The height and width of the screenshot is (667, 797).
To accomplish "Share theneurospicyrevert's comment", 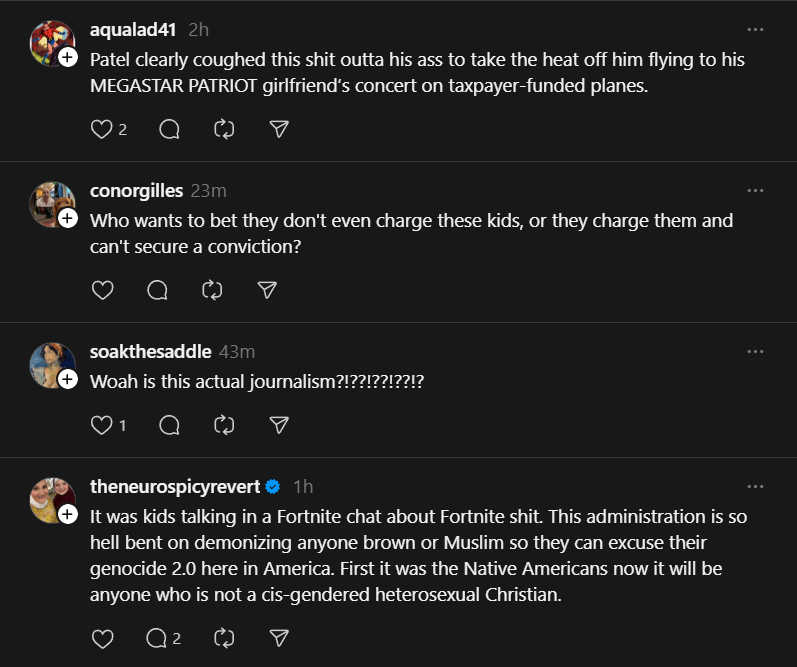I will [x=280, y=638].
